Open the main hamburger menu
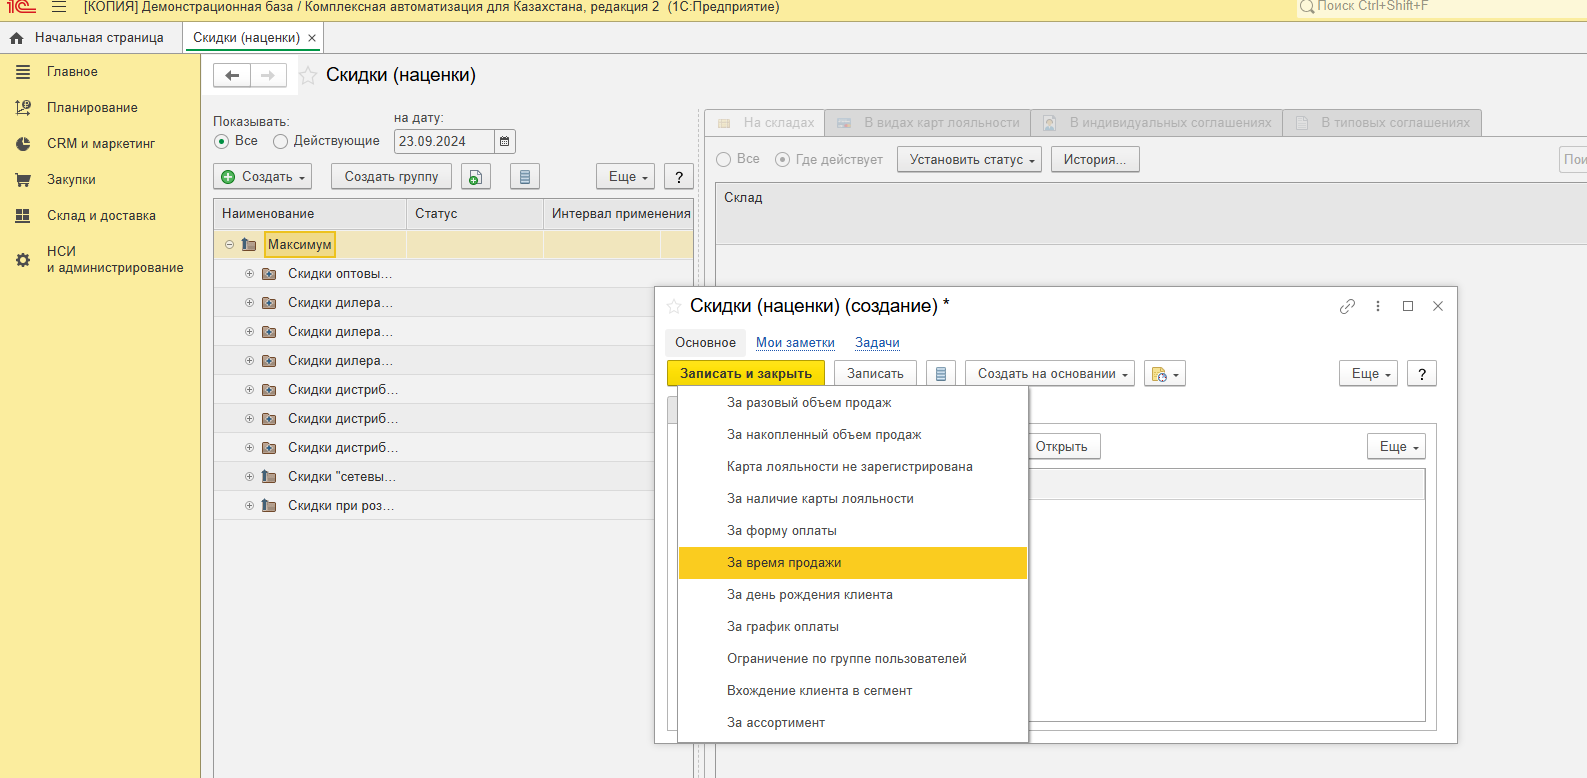 pyautogui.click(x=59, y=7)
